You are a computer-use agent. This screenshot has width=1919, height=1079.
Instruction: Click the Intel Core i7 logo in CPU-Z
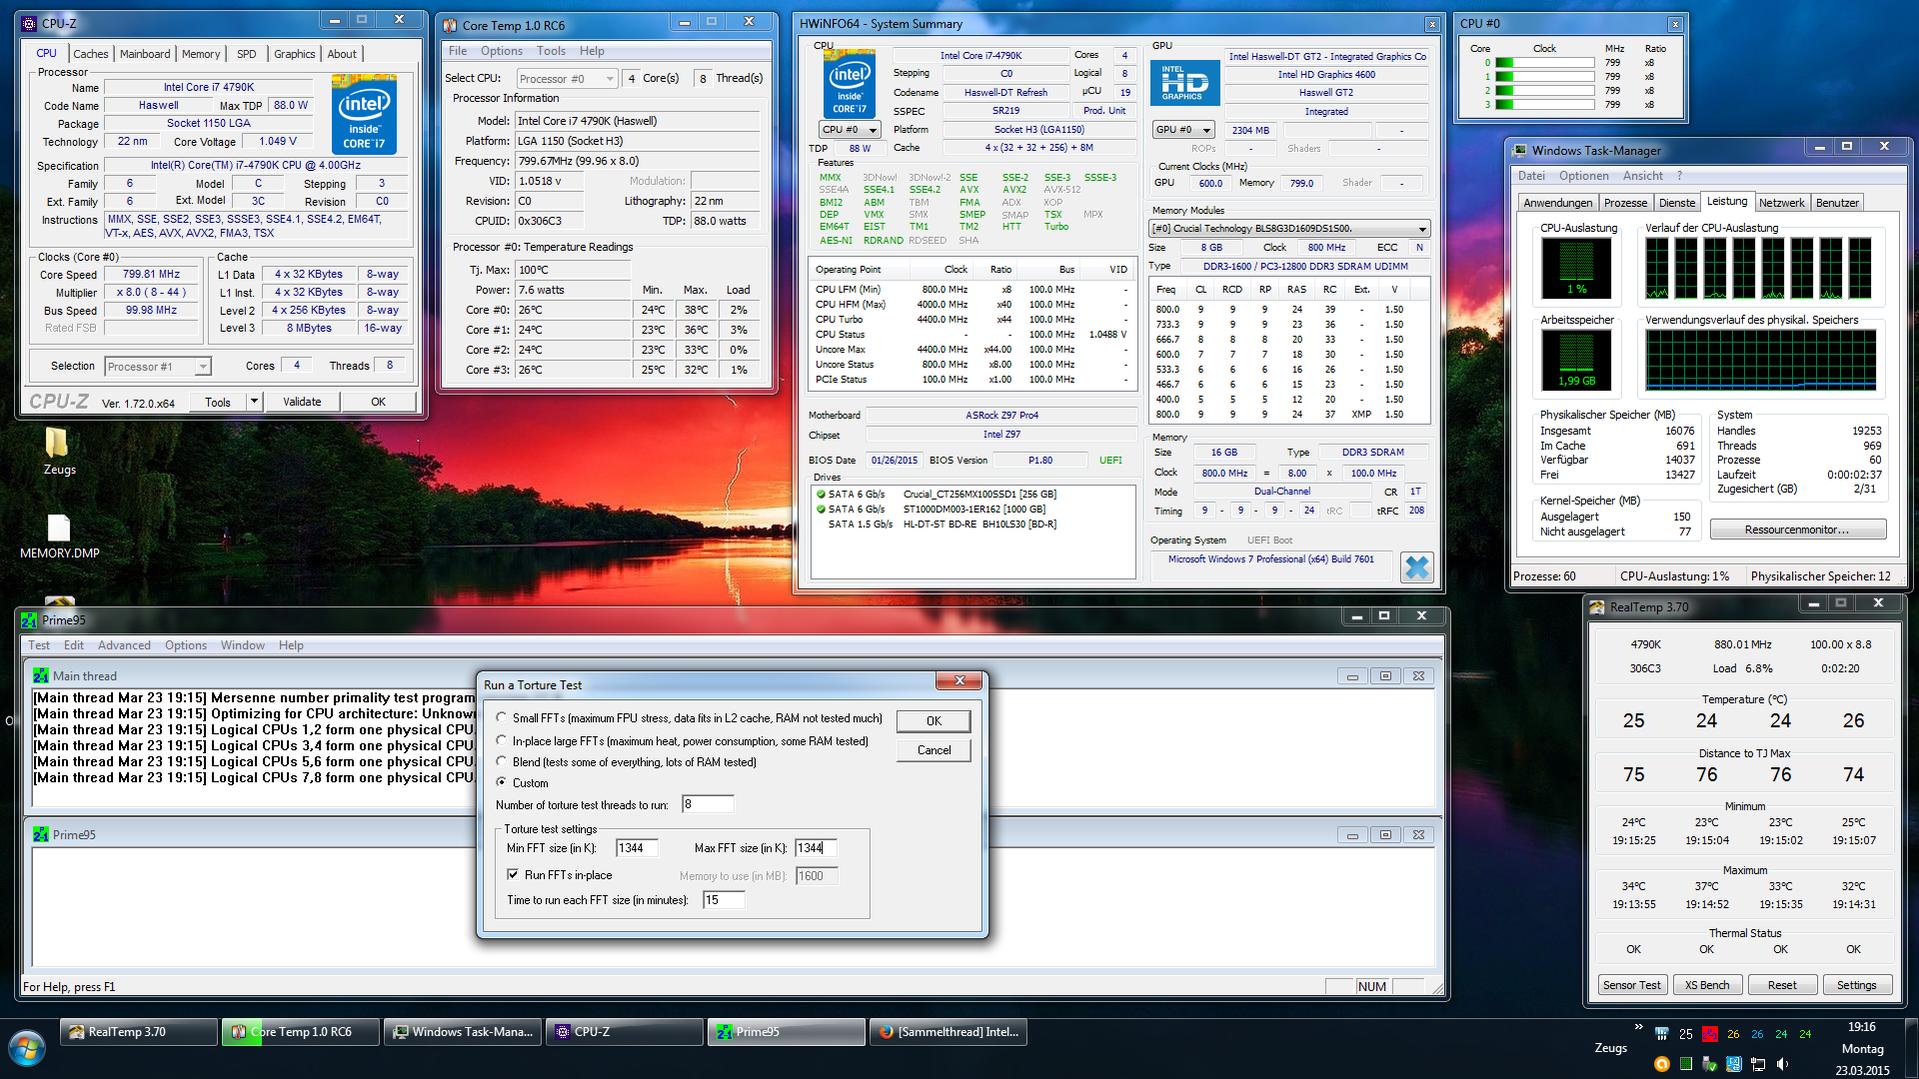click(364, 114)
